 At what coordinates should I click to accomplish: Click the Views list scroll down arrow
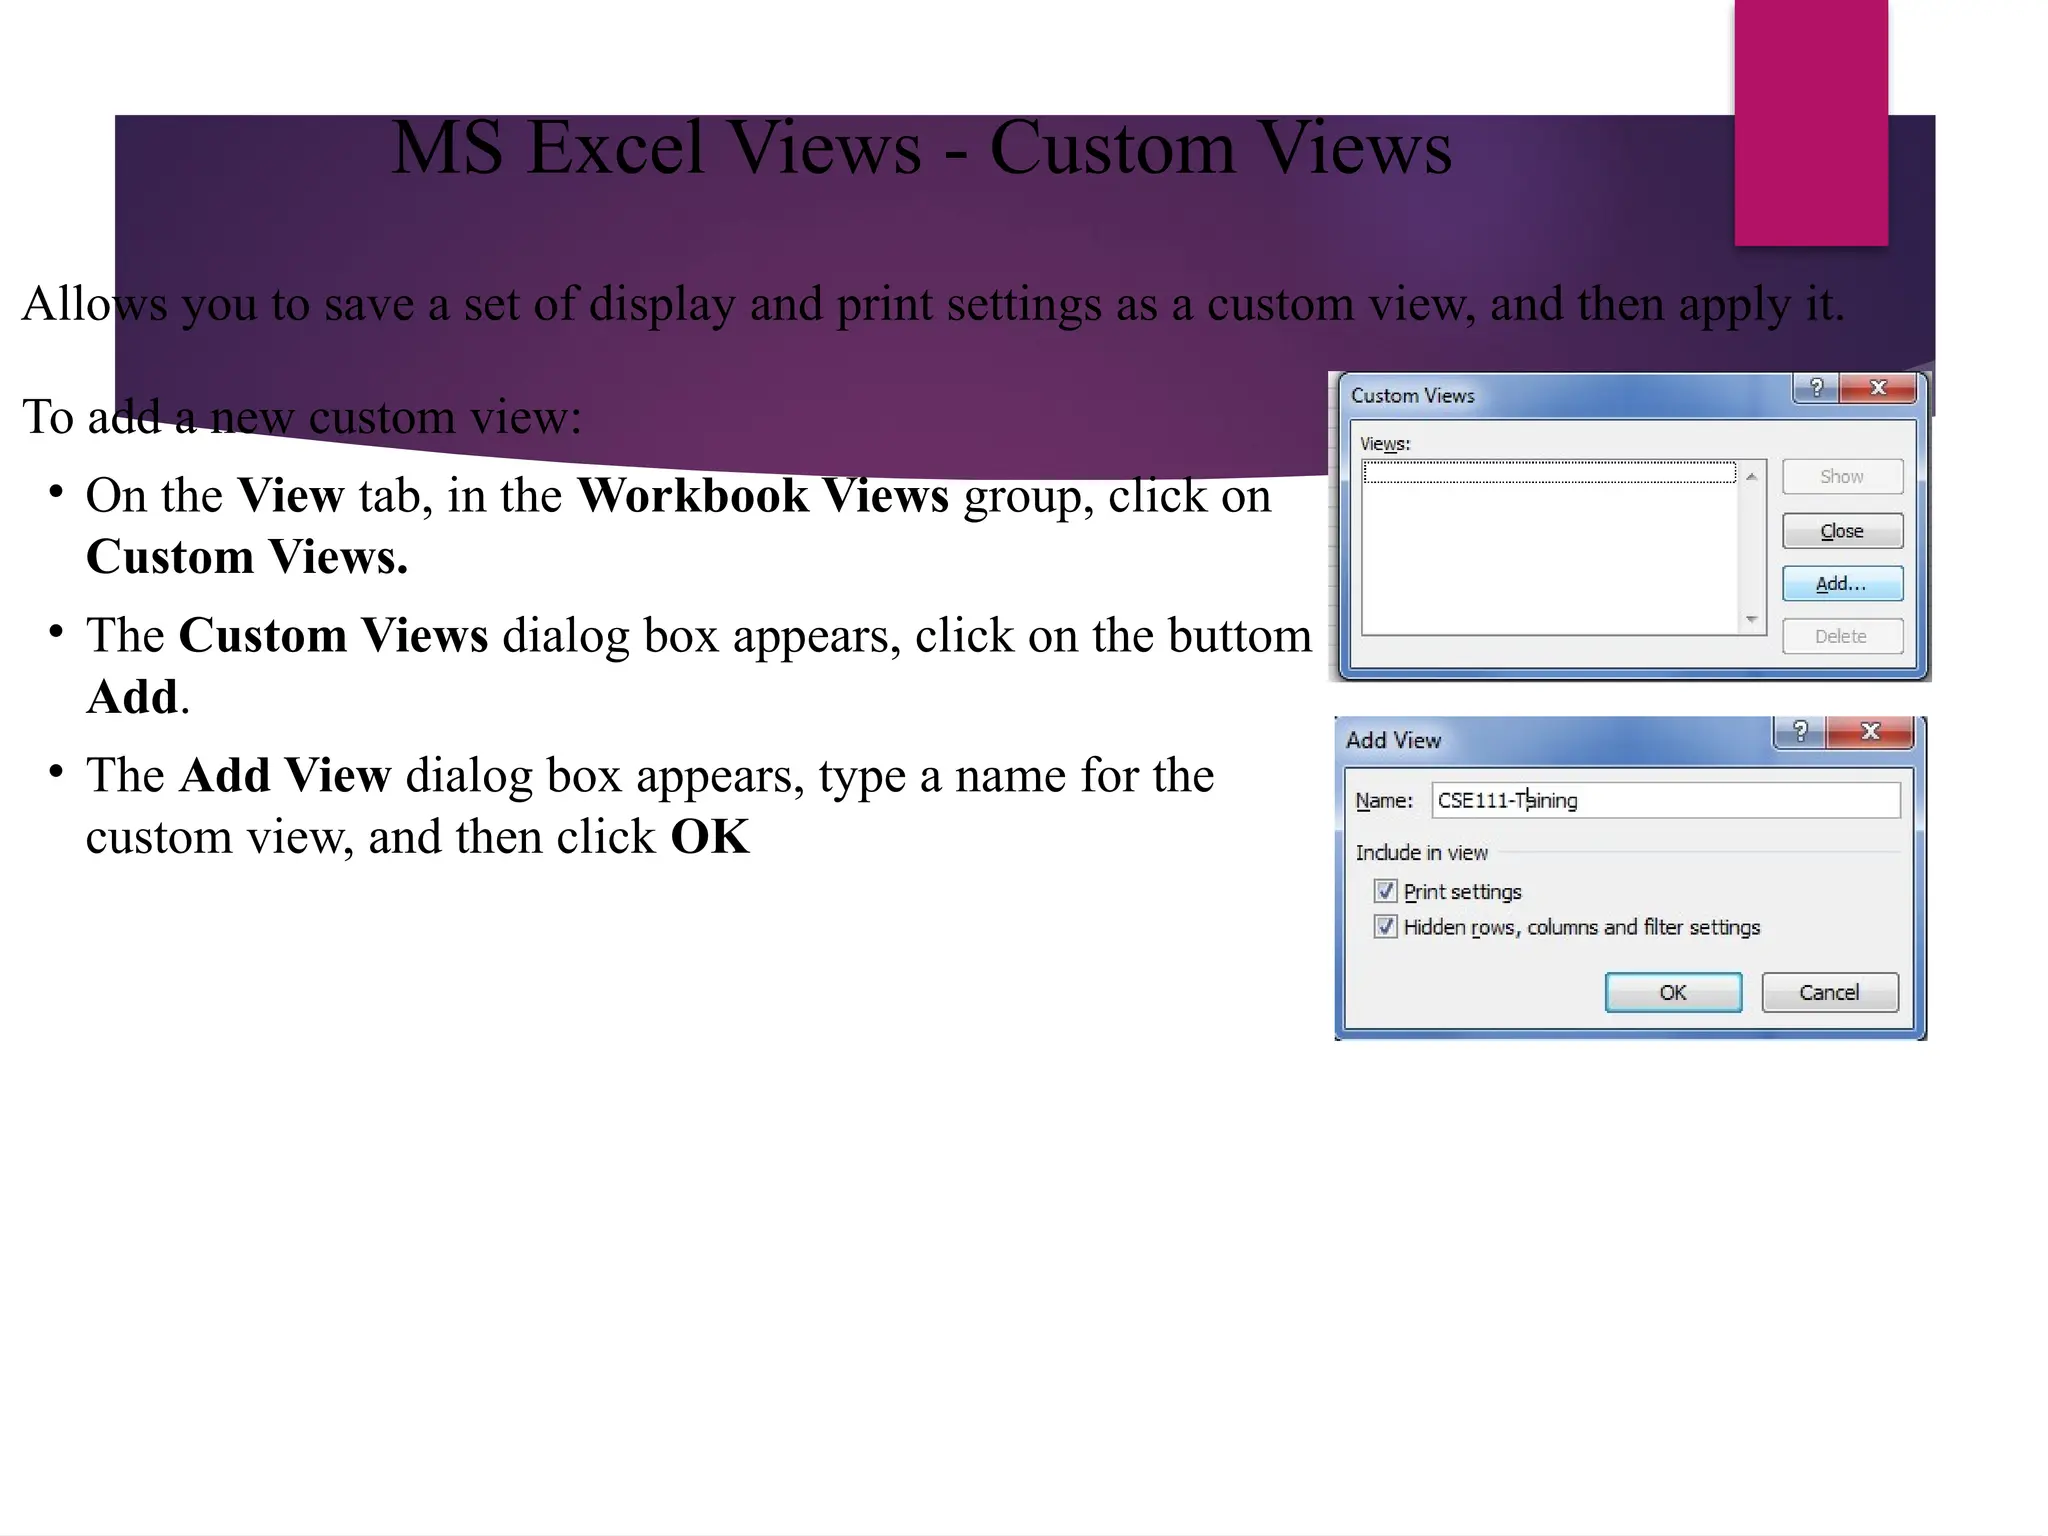click(x=1752, y=620)
